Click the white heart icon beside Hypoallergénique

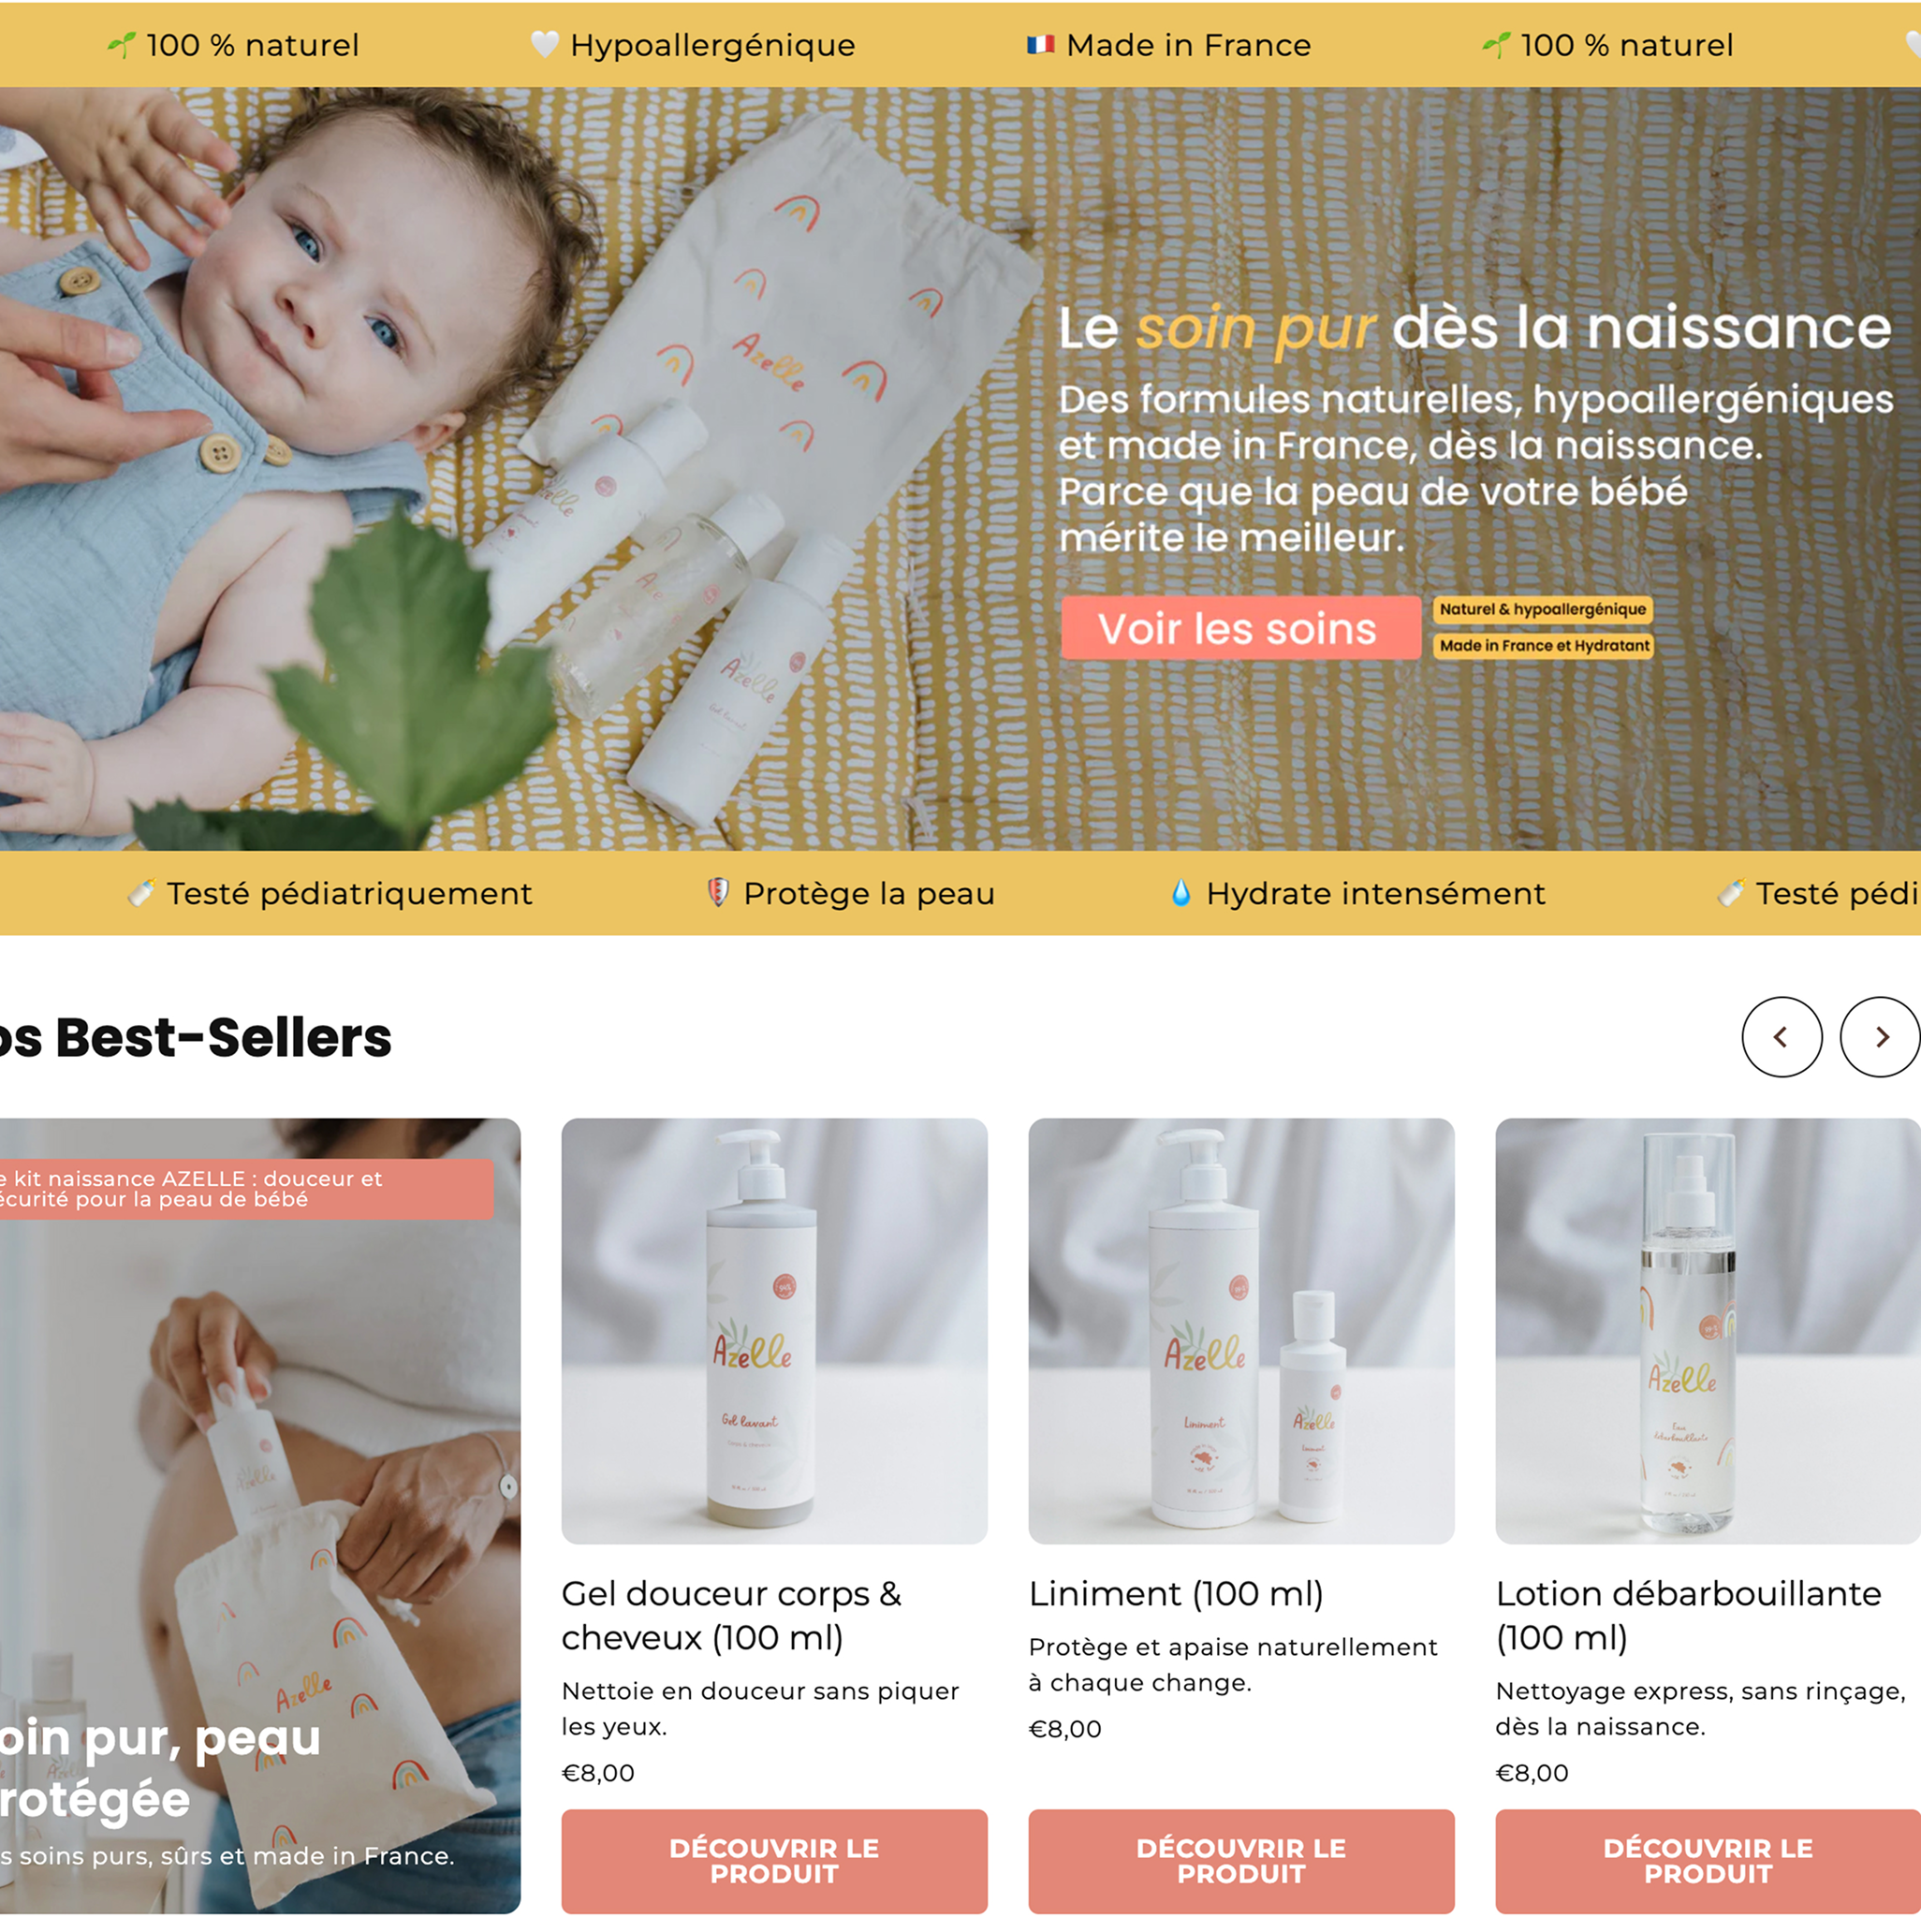point(544,44)
